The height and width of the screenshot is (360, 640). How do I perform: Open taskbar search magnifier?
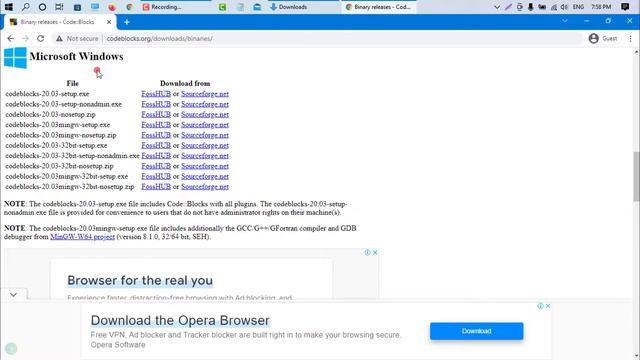tap(25, 7)
